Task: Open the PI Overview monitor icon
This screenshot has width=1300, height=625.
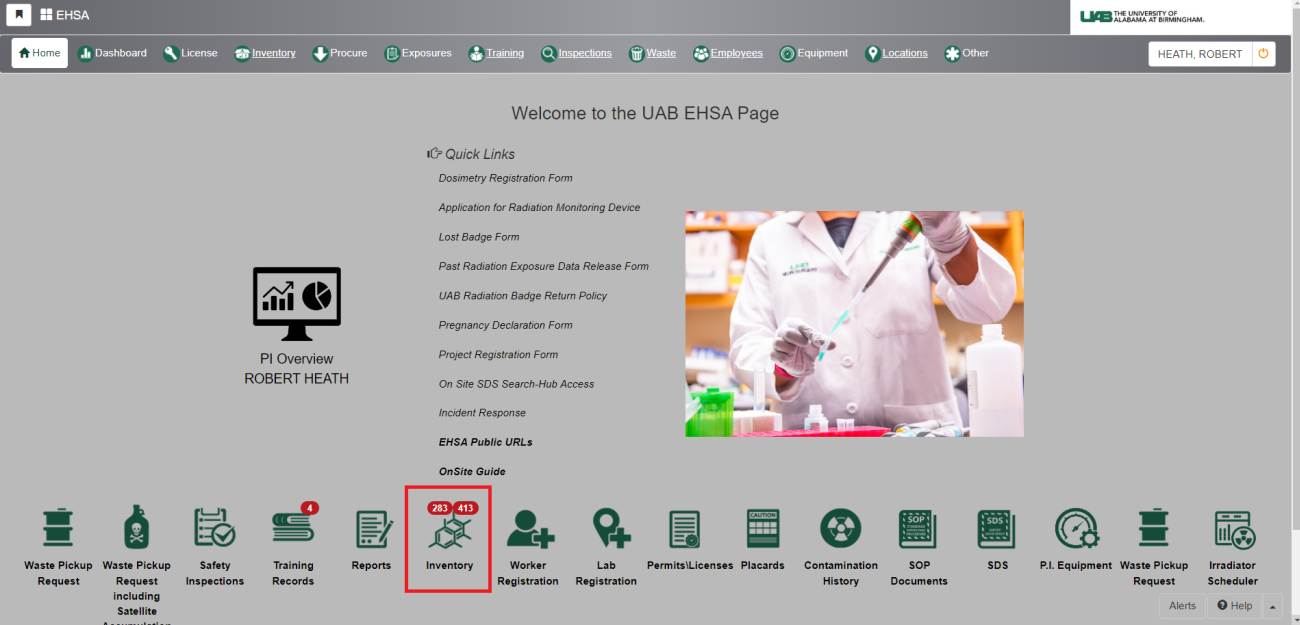Action: [x=297, y=304]
